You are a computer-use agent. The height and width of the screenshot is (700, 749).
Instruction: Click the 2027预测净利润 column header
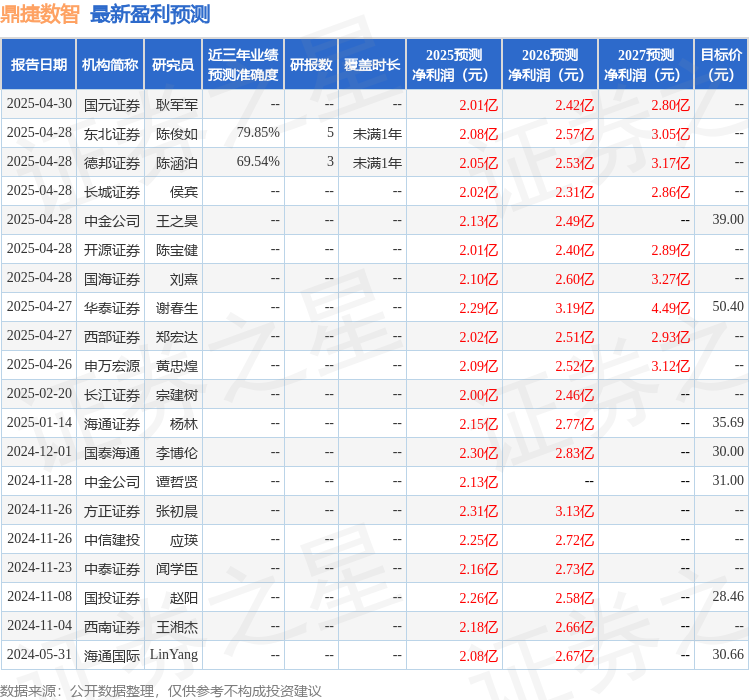coord(646,65)
